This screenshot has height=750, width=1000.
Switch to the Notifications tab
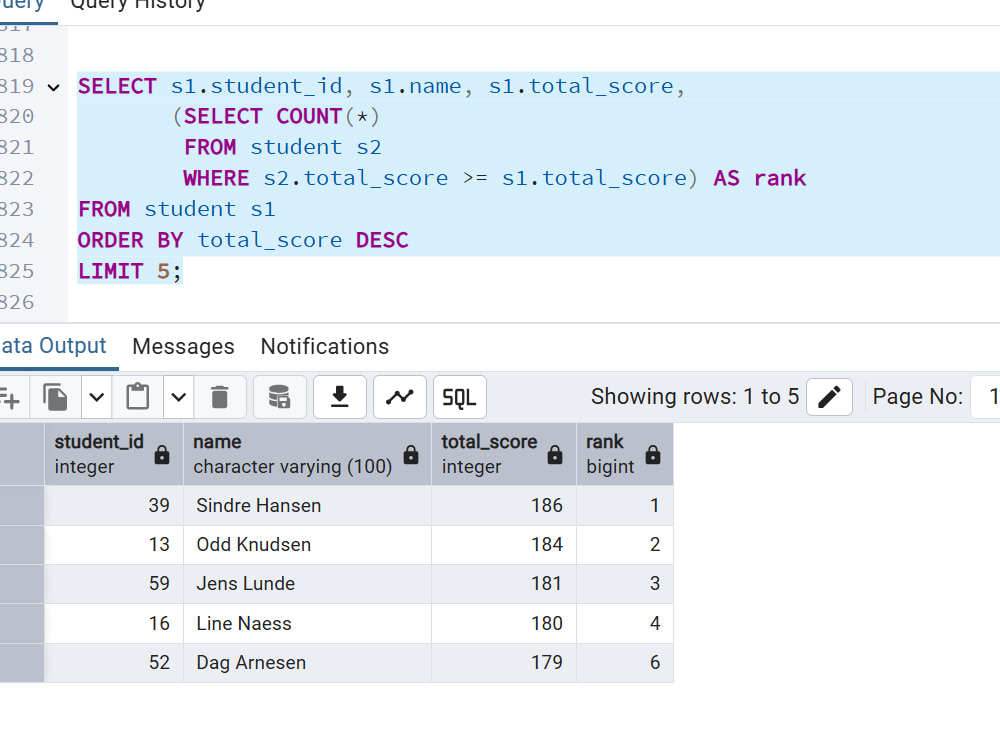click(325, 346)
